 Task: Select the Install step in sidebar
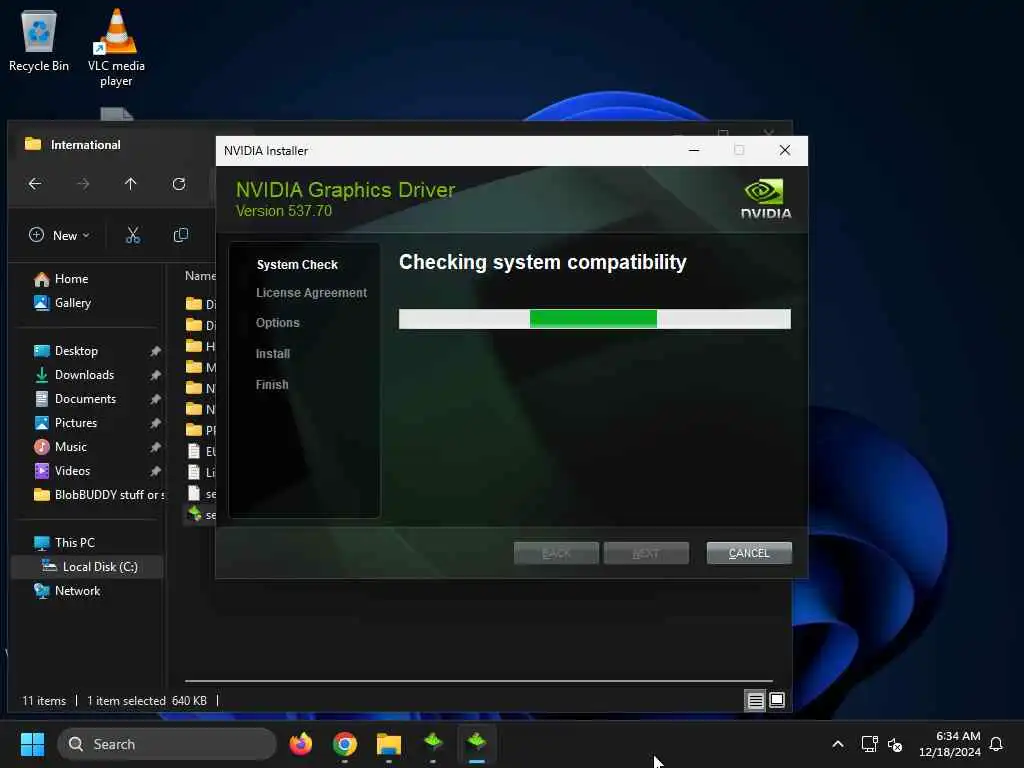pyautogui.click(x=273, y=353)
